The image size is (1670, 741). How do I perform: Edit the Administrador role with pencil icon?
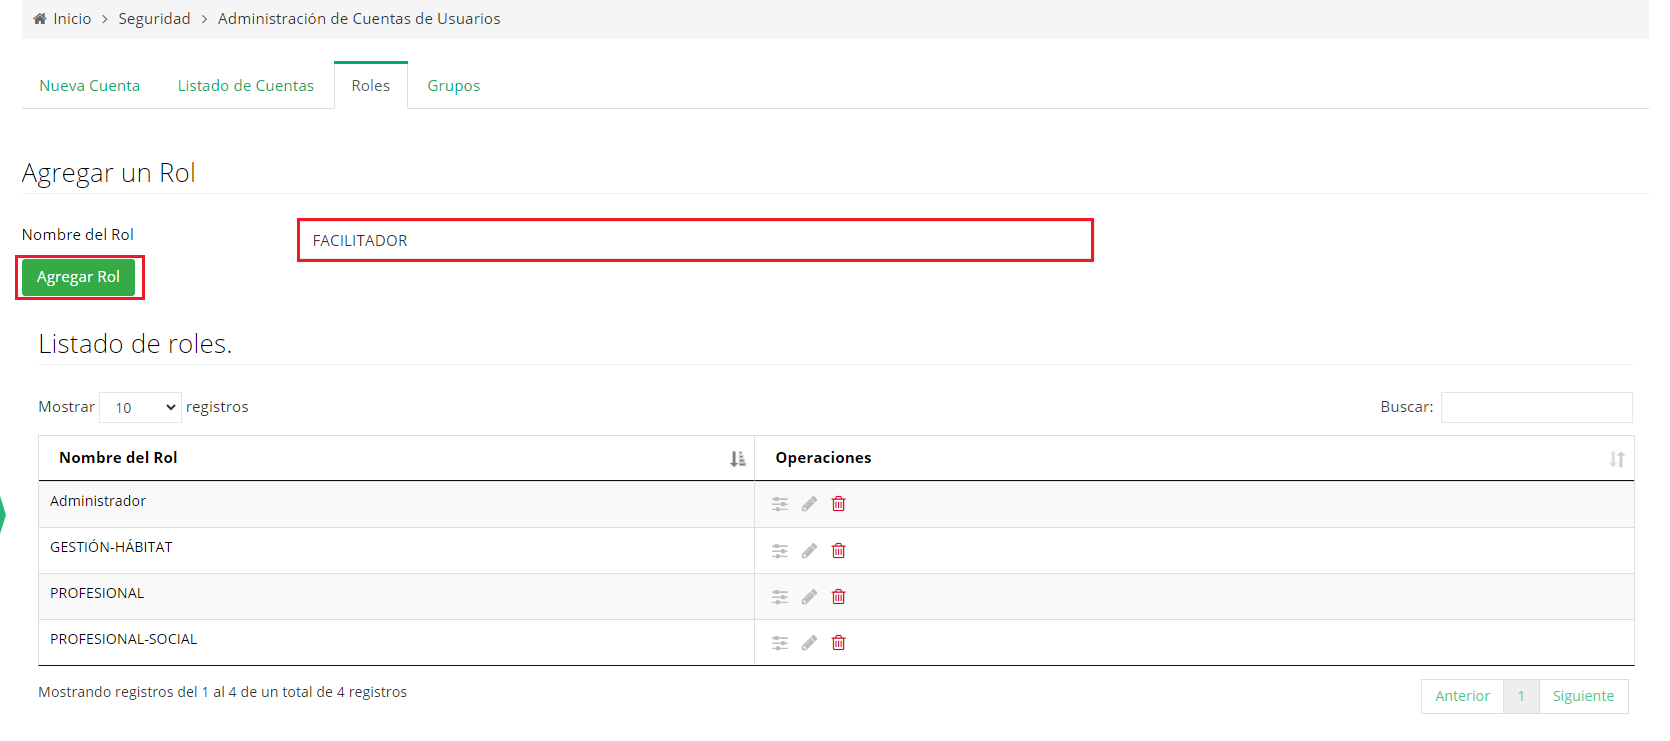point(809,504)
